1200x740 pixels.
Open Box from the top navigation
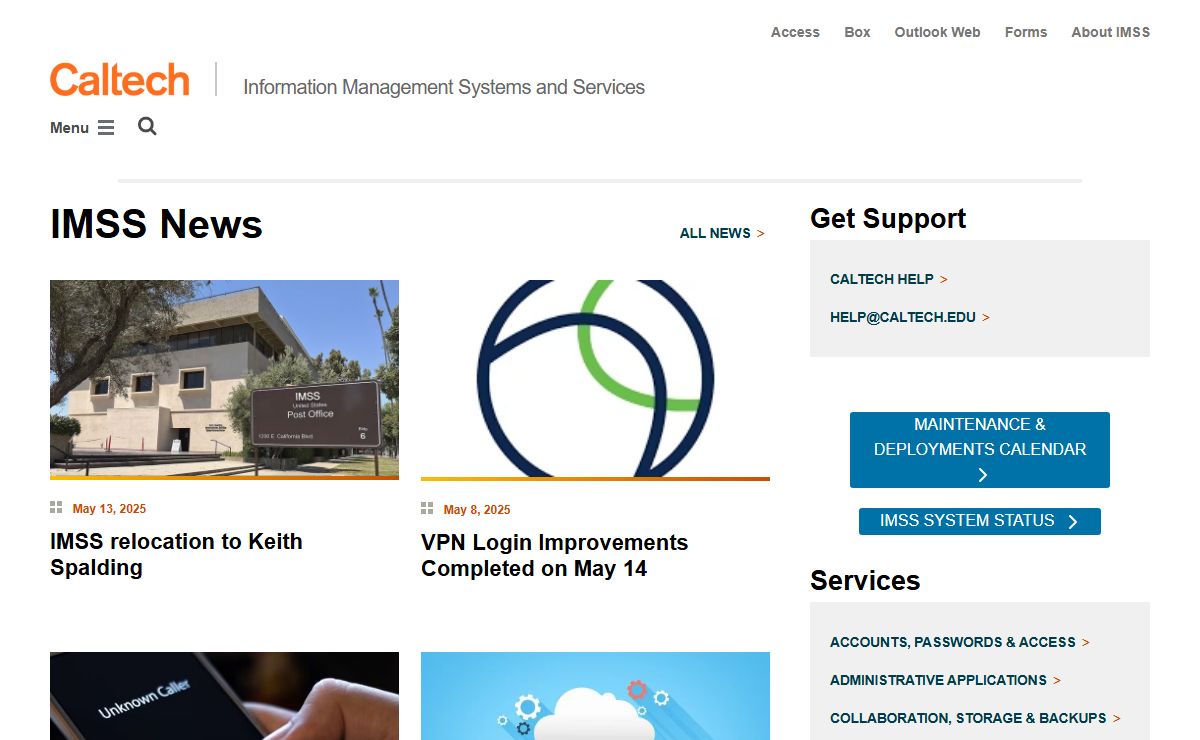point(857,32)
